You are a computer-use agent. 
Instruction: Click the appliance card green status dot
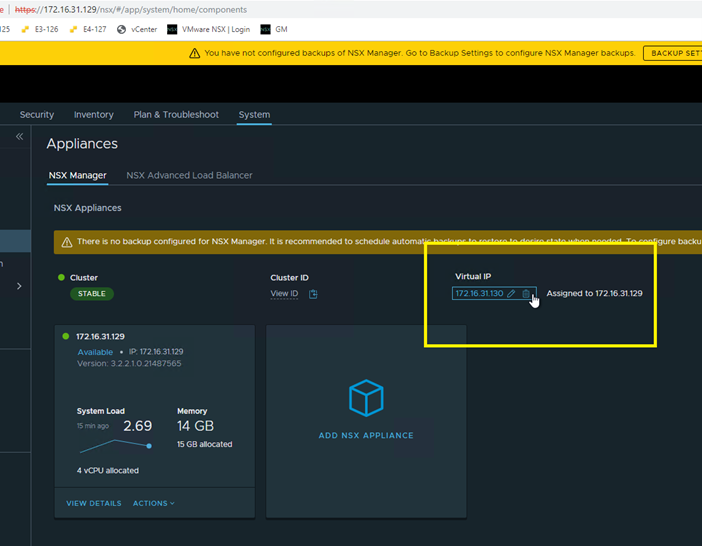point(66,336)
